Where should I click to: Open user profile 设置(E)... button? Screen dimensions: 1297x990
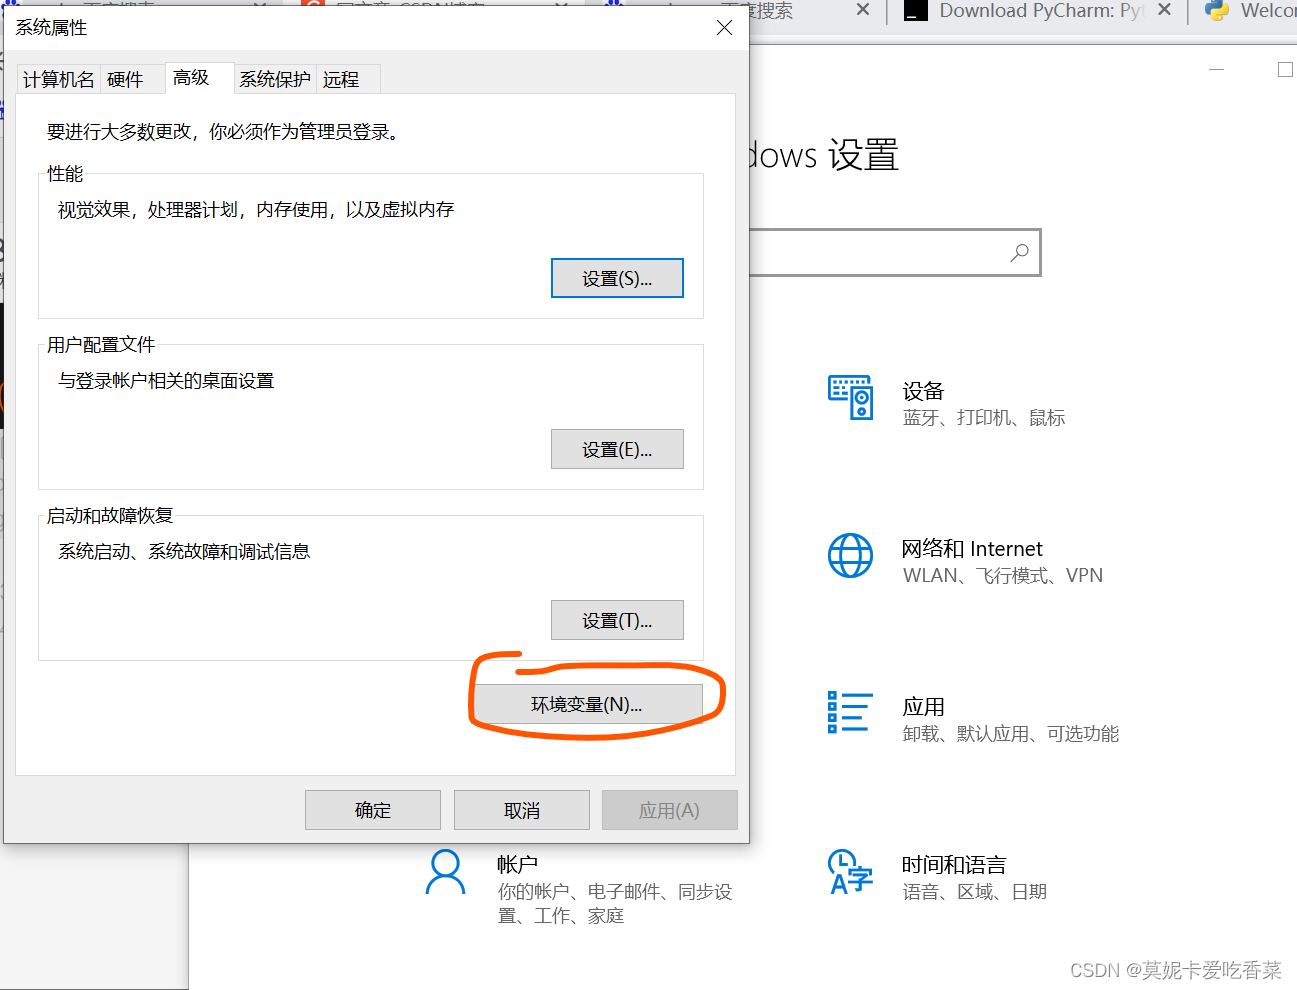tap(617, 449)
